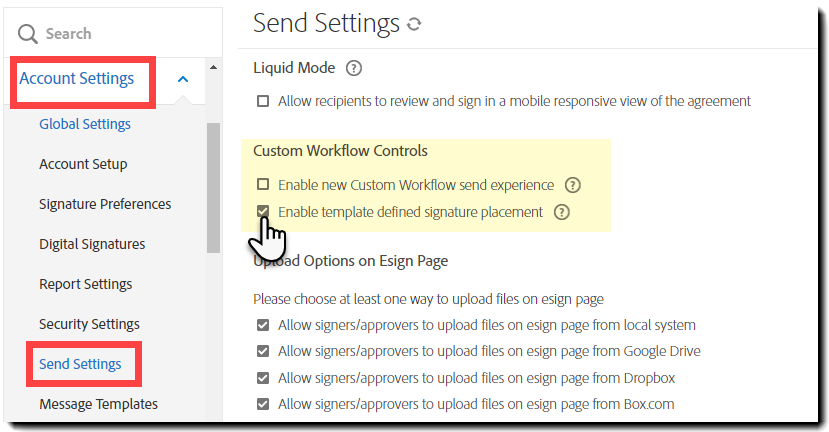
Task: Open Global Settings in the sidebar
Action: tap(85, 124)
